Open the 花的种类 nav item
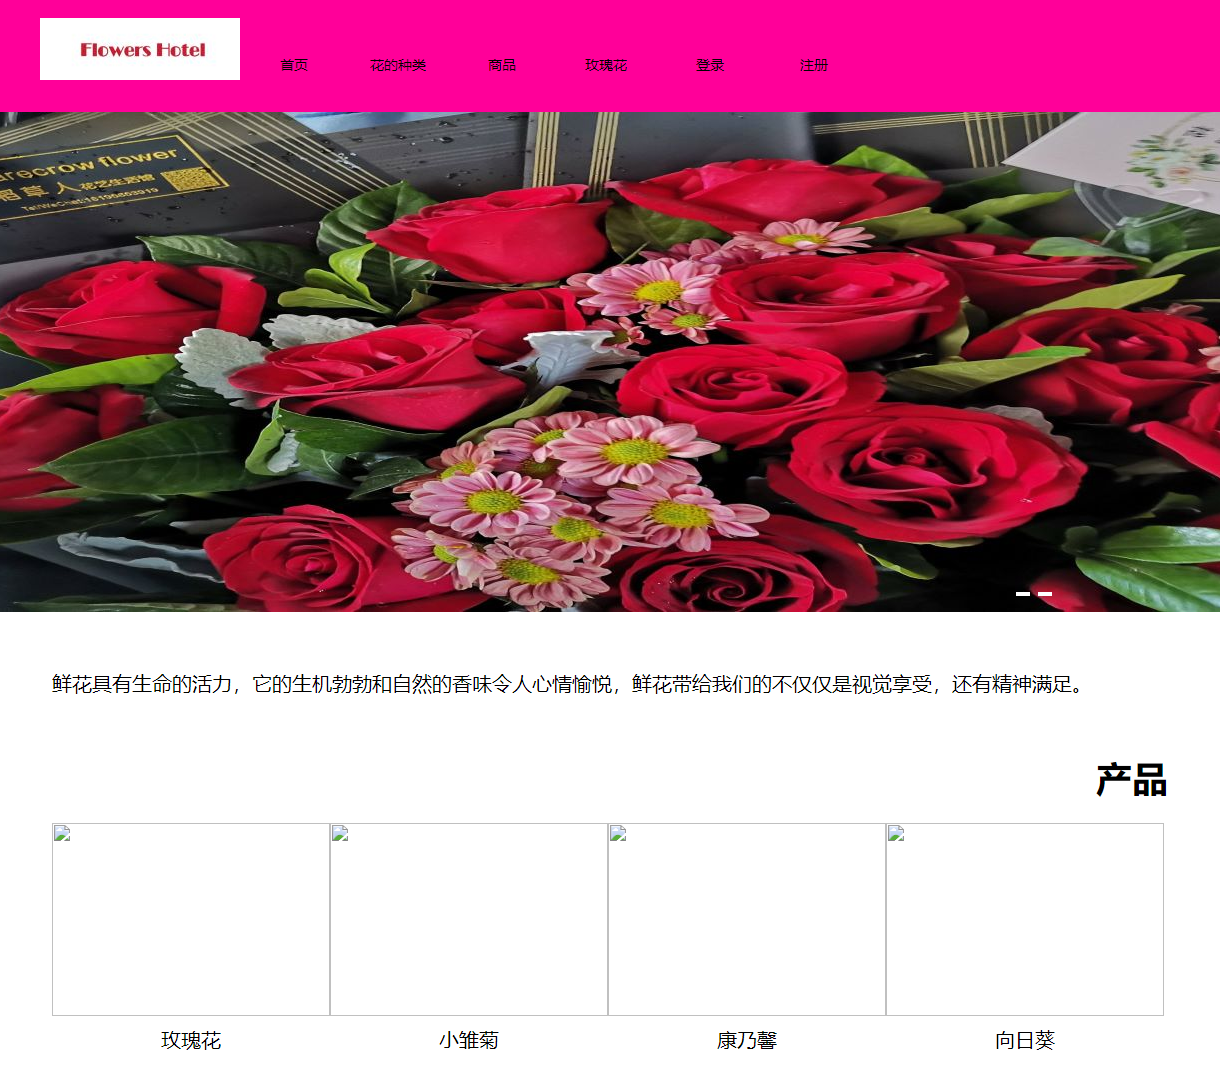This screenshot has height=1080, width=1220. click(x=398, y=64)
